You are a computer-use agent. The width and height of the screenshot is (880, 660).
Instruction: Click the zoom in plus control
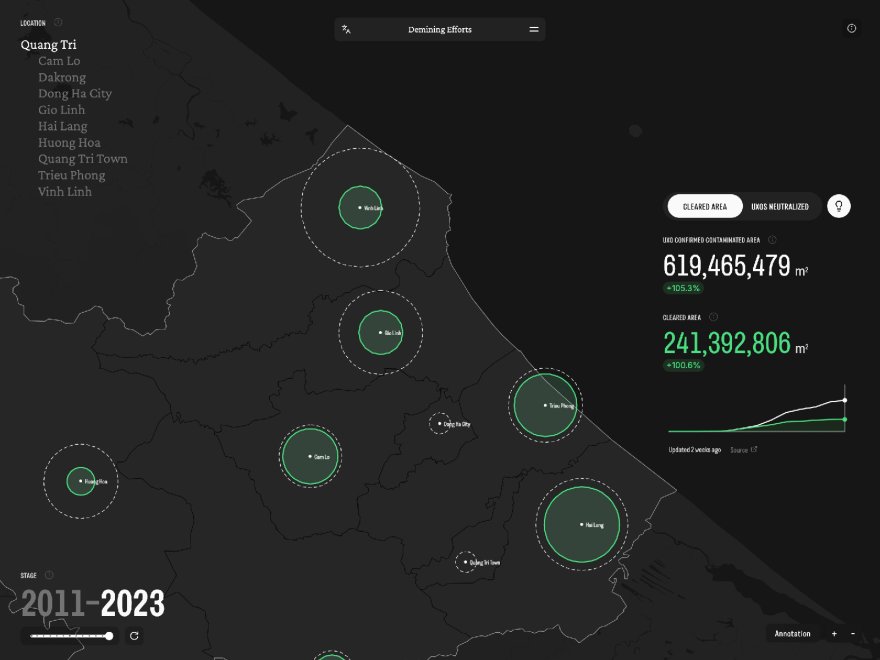pyautogui.click(x=834, y=633)
